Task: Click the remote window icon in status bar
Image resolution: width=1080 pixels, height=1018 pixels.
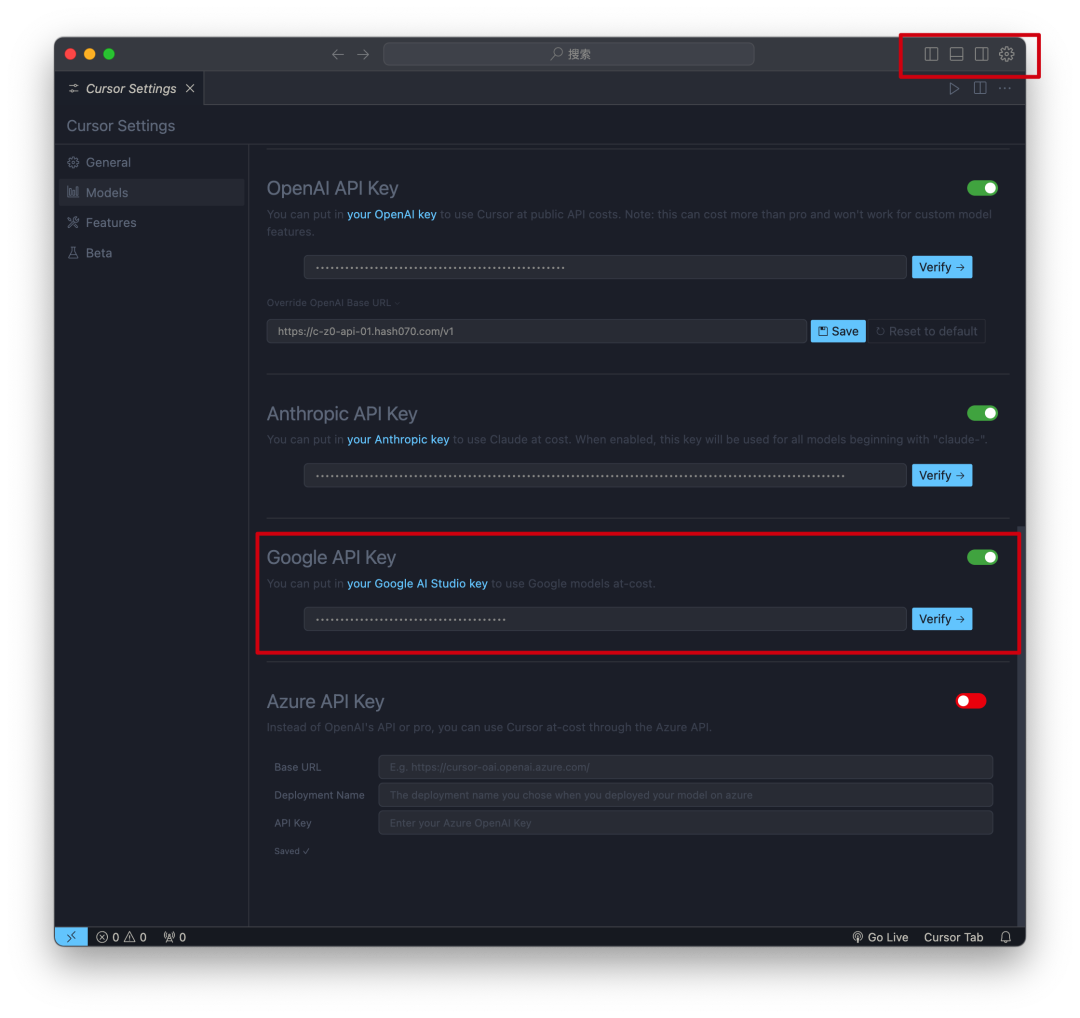Action: (71, 937)
